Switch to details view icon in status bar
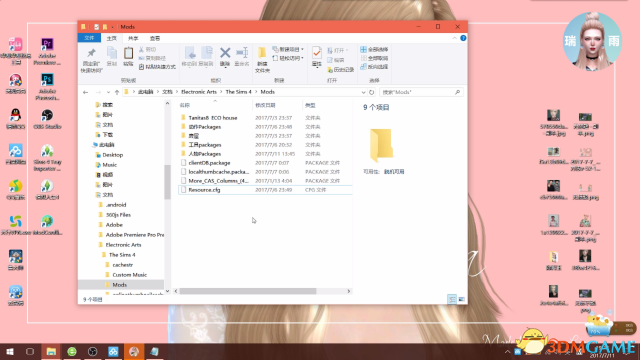640x360 pixels. pos(452,299)
